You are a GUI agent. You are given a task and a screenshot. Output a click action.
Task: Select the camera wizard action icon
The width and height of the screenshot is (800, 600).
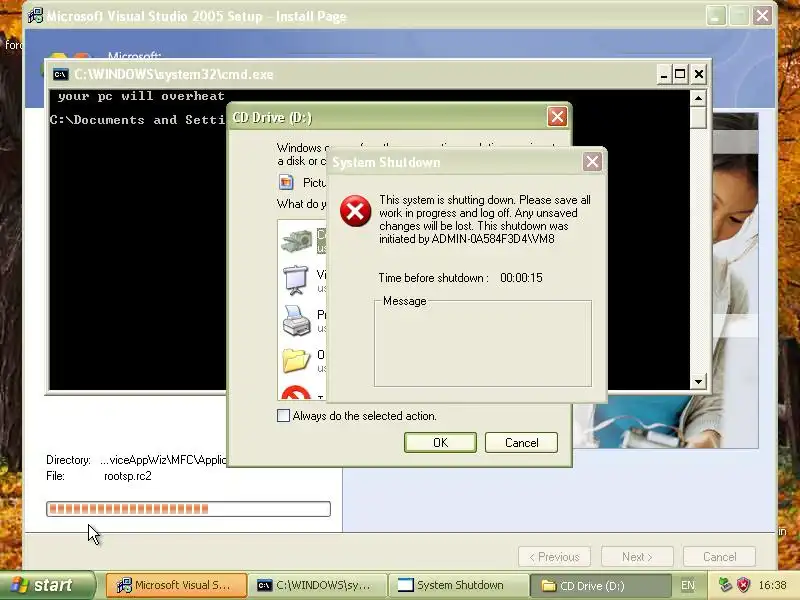(296, 240)
